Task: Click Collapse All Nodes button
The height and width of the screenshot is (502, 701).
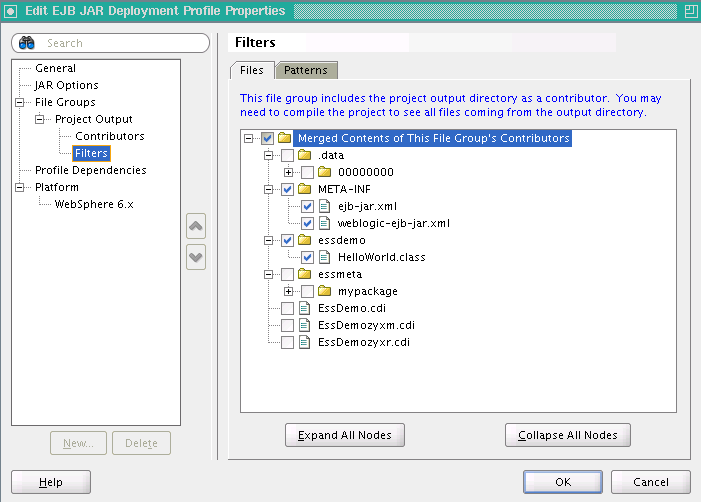Action: click(568, 435)
